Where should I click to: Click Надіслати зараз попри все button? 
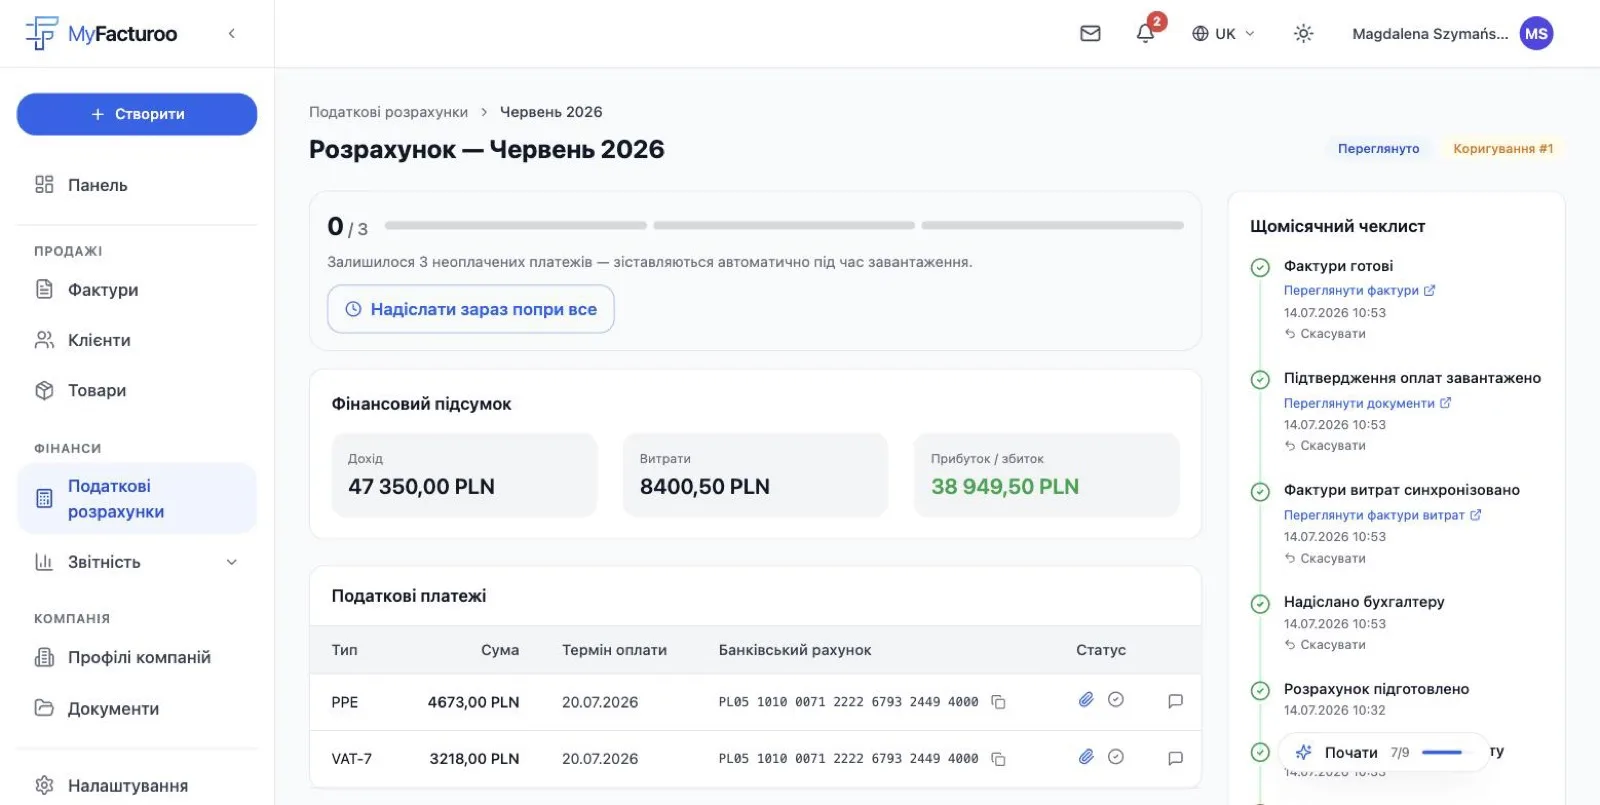tap(471, 309)
